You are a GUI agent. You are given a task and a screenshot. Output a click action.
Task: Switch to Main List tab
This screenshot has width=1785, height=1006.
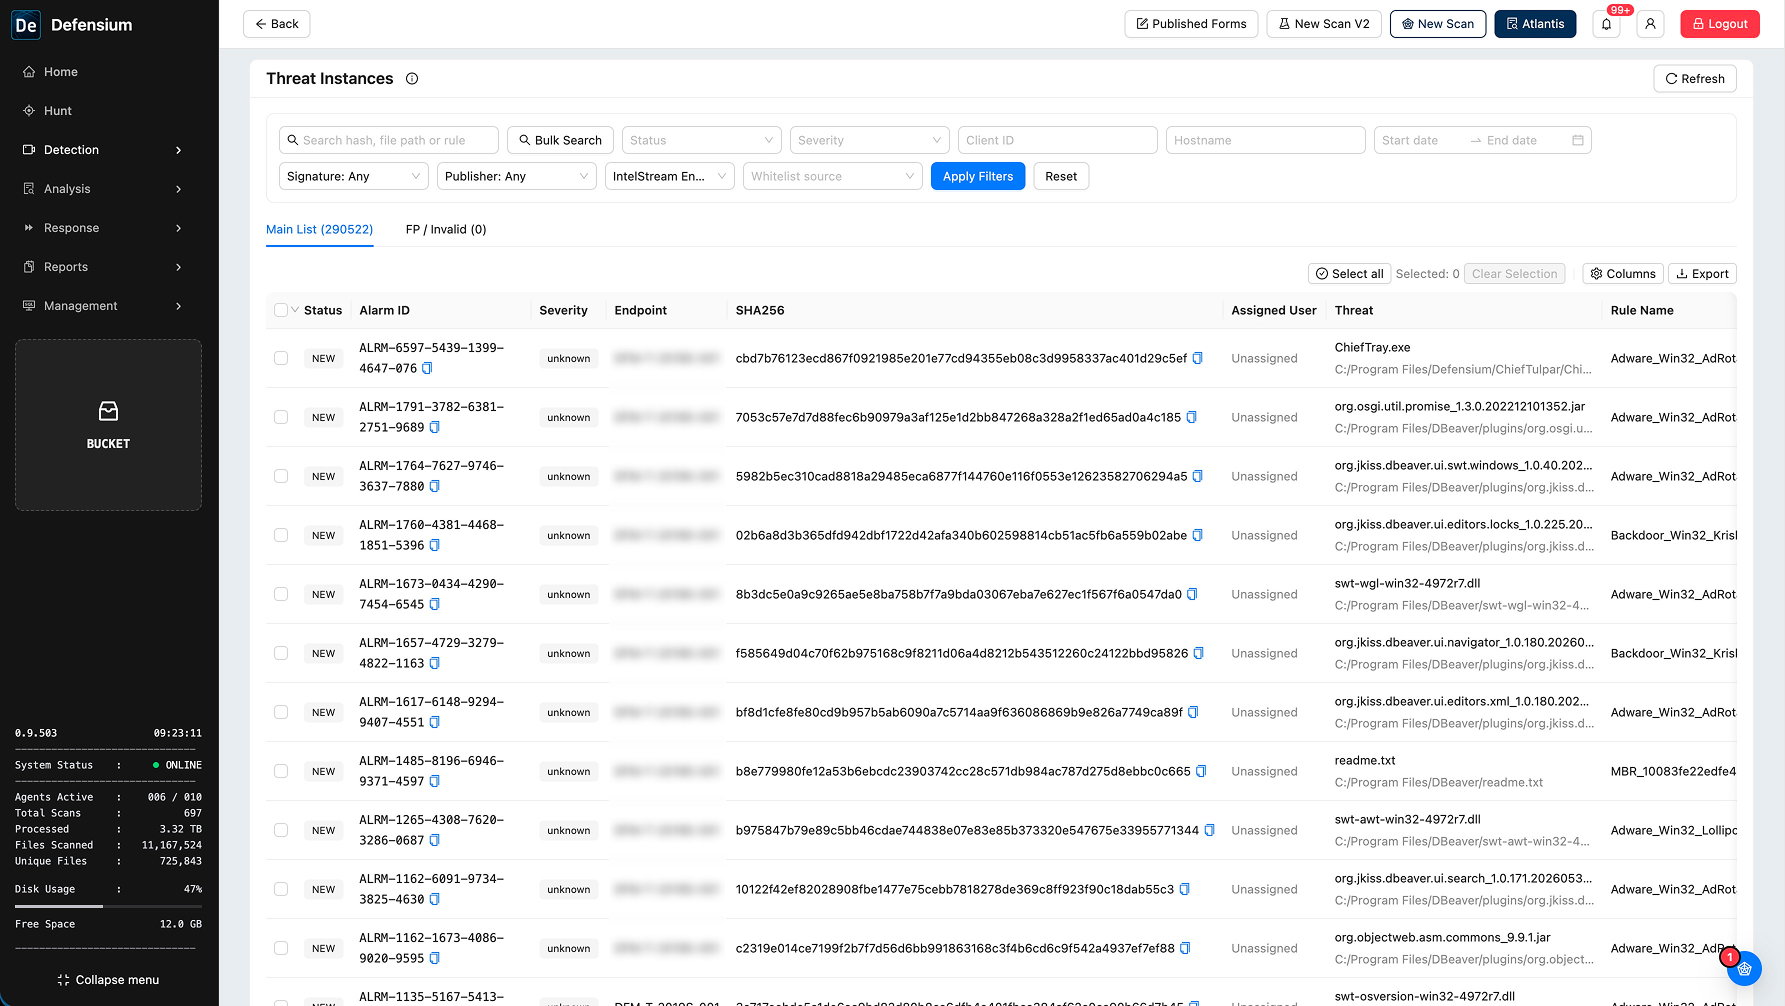coord(319,229)
